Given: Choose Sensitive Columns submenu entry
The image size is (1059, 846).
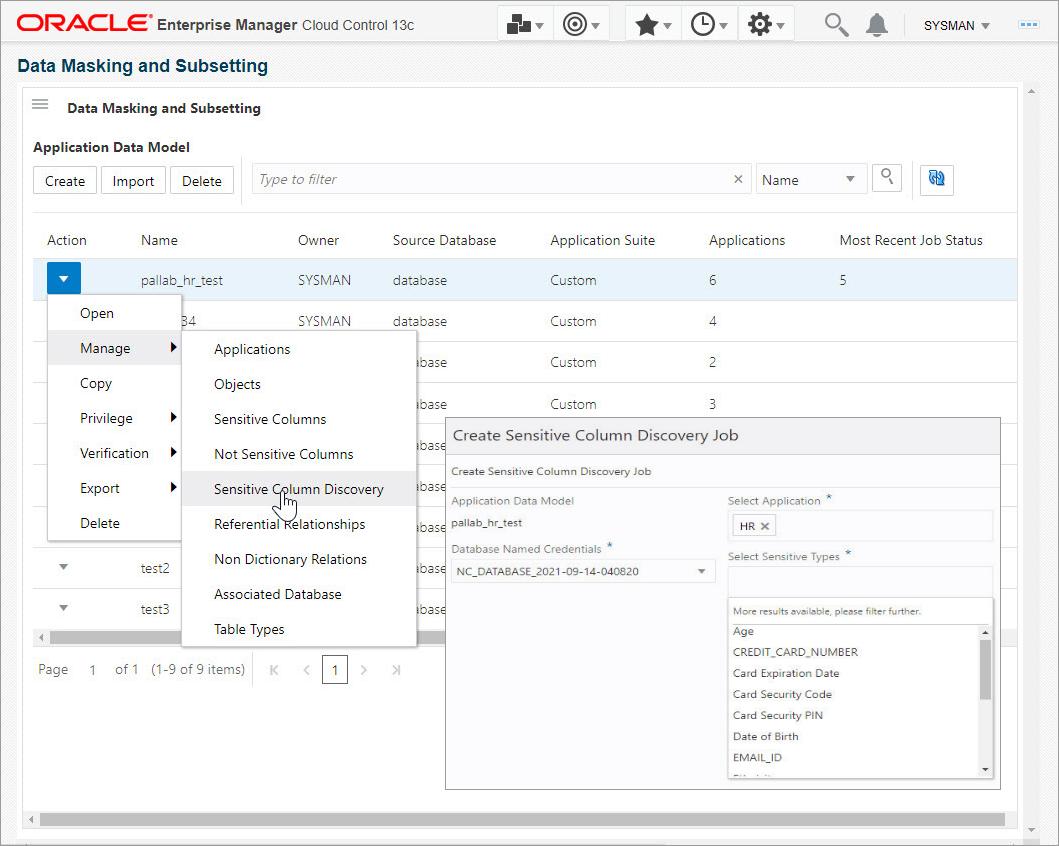Looking at the screenshot, I should [299, 419].
